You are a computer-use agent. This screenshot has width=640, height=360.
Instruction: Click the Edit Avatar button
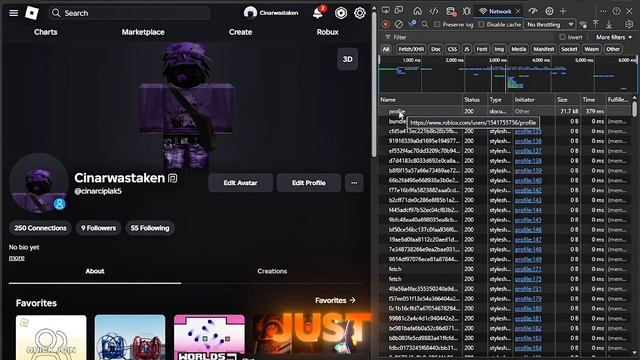(x=240, y=183)
